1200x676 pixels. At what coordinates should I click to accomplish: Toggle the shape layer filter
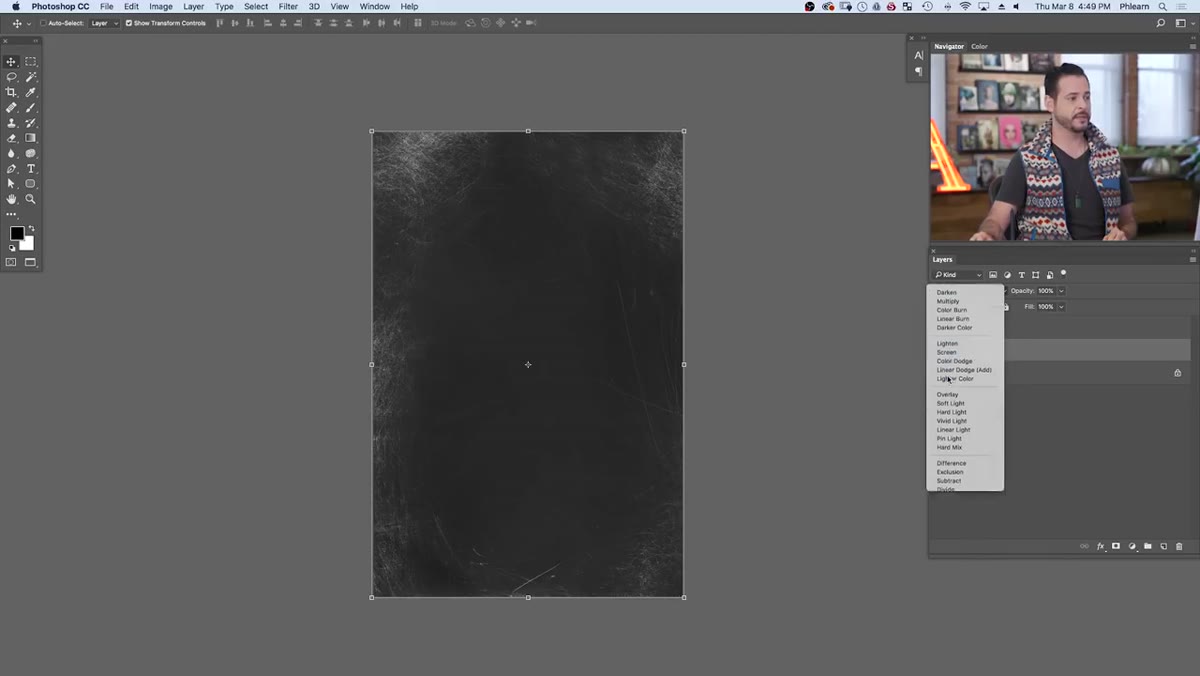[1035, 275]
